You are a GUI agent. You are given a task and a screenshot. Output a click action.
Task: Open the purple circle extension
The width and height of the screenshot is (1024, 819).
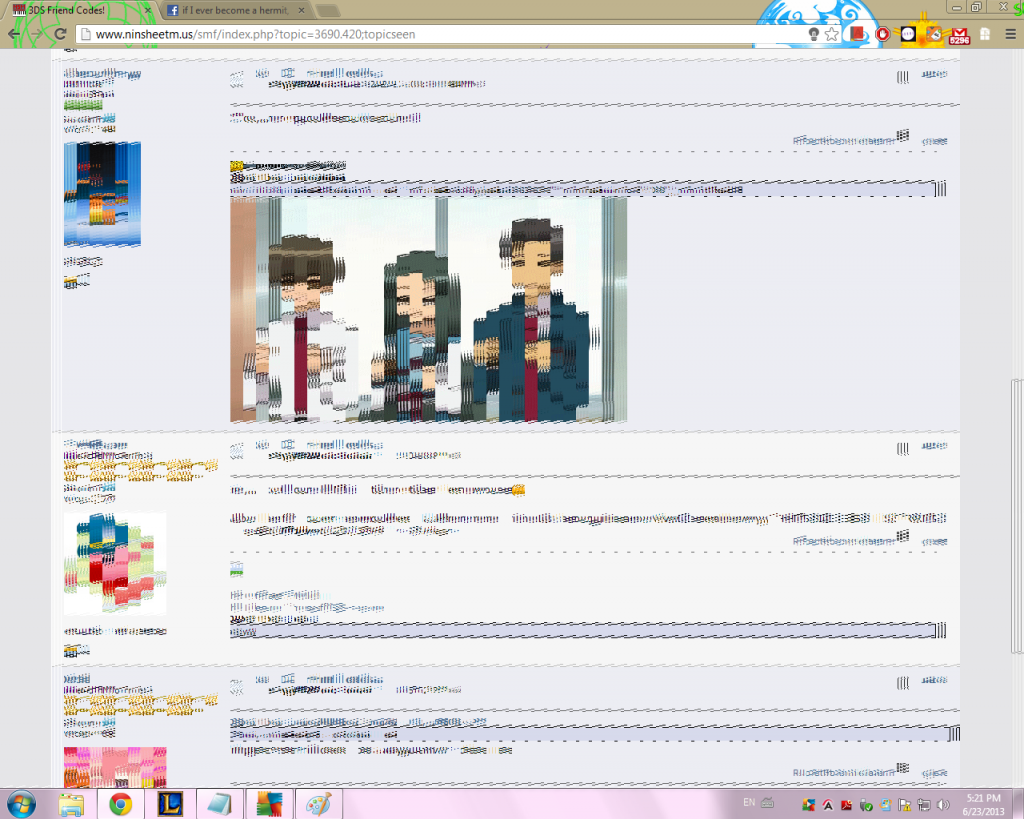908,34
